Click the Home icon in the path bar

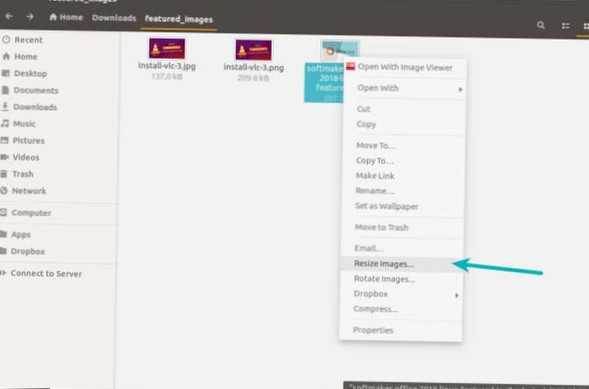(53, 17)
